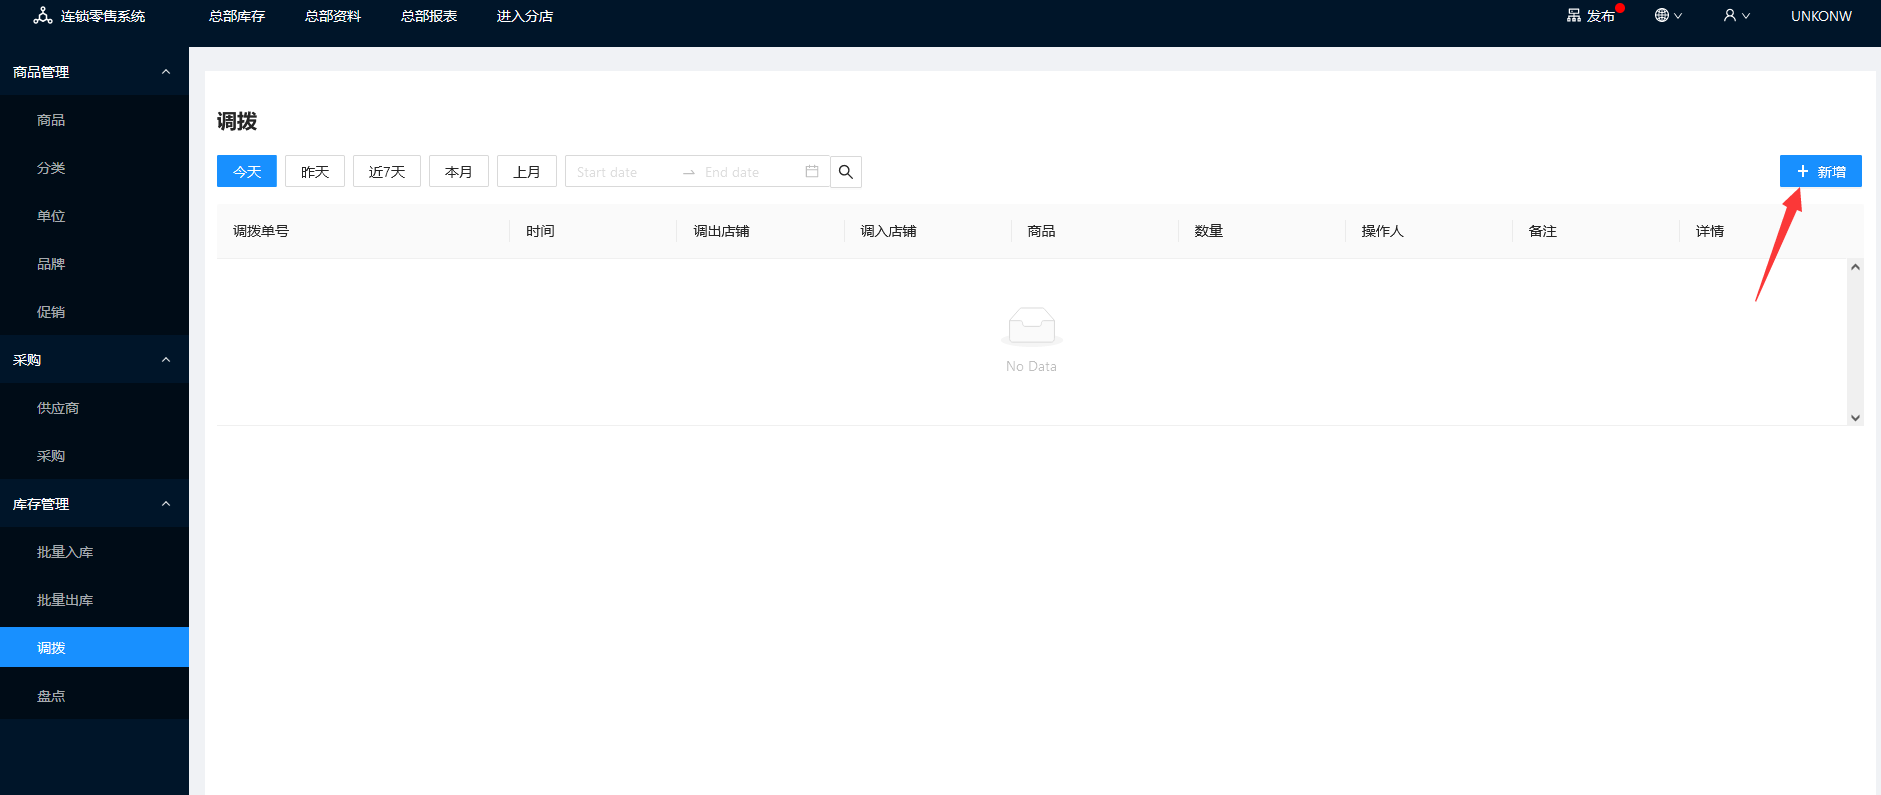
Task: Collapse the 采购 menu group
Action: pyautogui.click(x=94, y=360)
